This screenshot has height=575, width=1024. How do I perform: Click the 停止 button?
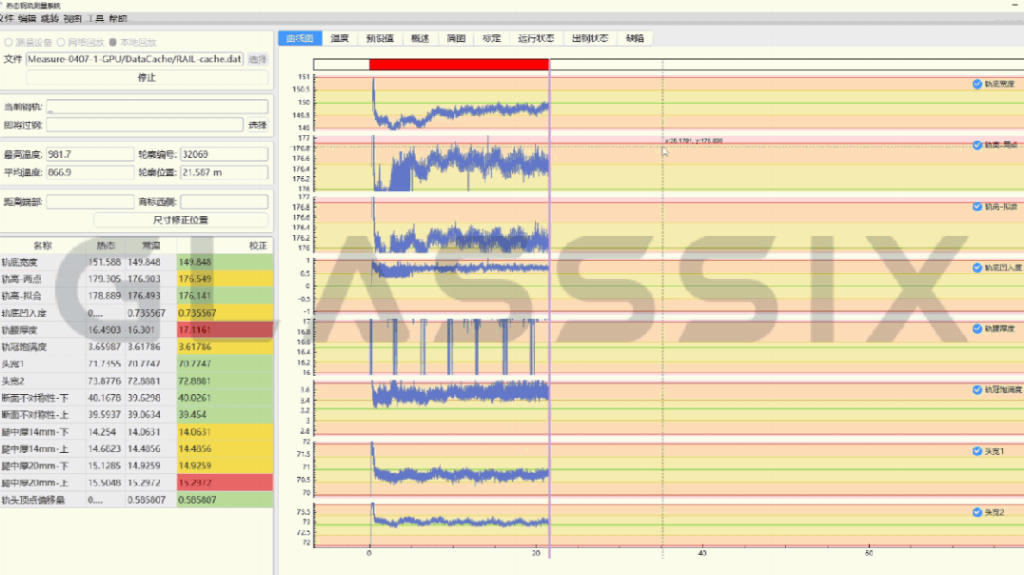(147, 77)
